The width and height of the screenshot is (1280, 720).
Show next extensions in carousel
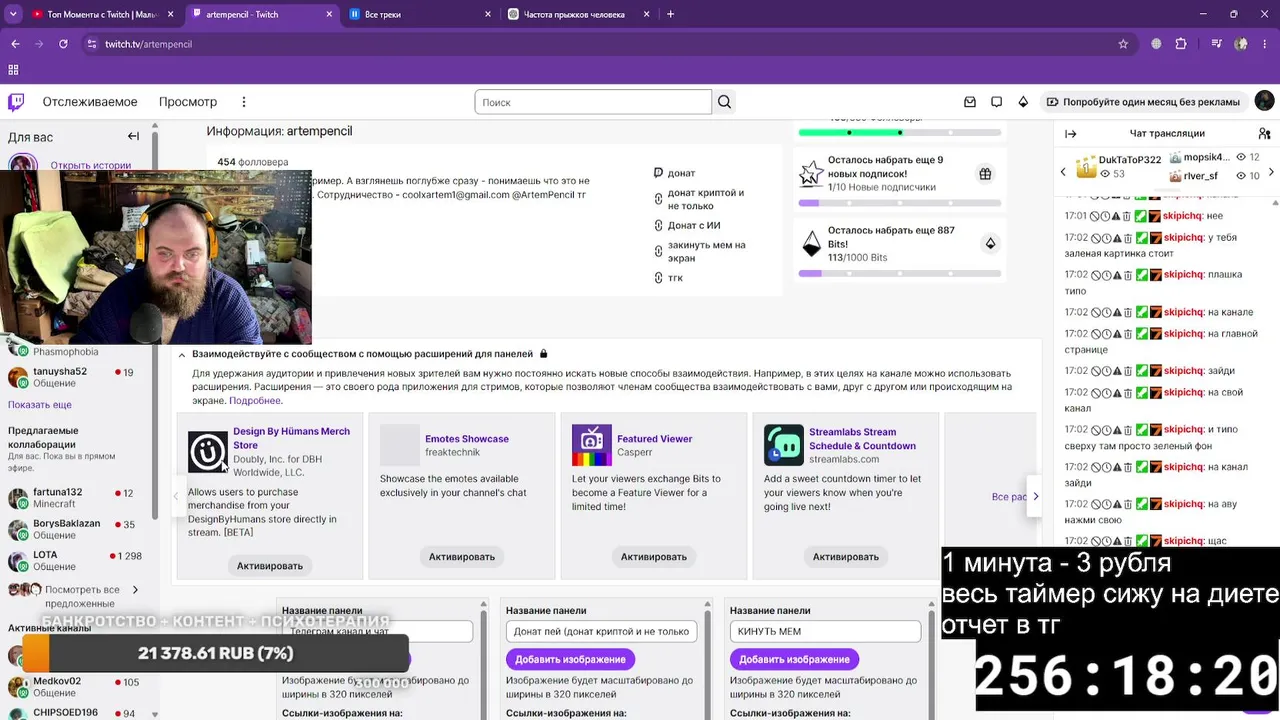(1035, 496)
